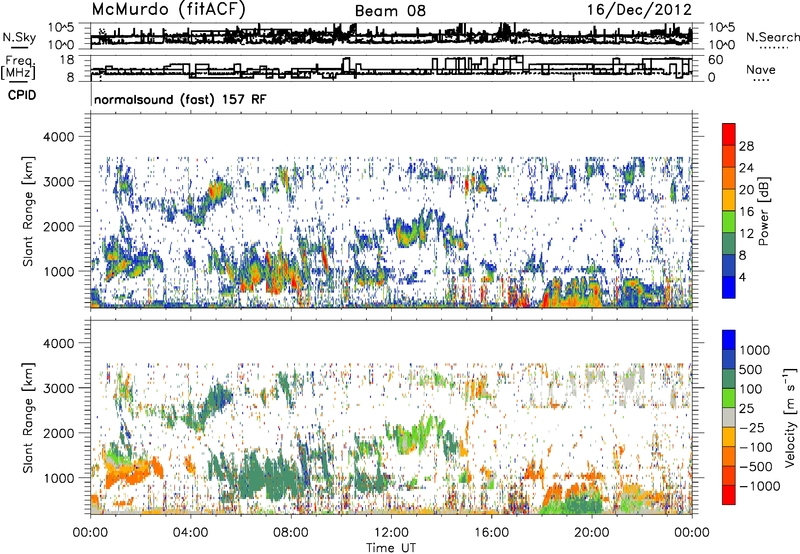
Task: Click the 2000 tick on velocity panel
Action: tap(59, 433)
